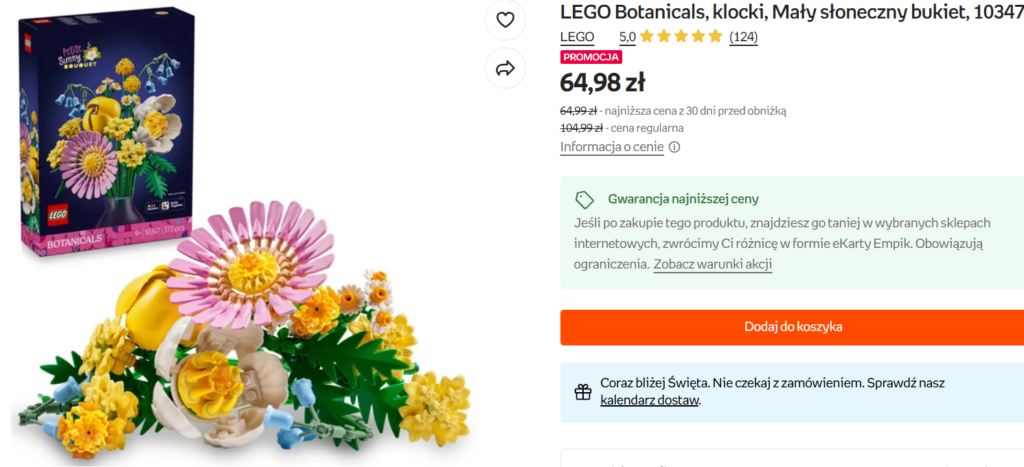Click the 5,0 rating score

click(627, 37)
